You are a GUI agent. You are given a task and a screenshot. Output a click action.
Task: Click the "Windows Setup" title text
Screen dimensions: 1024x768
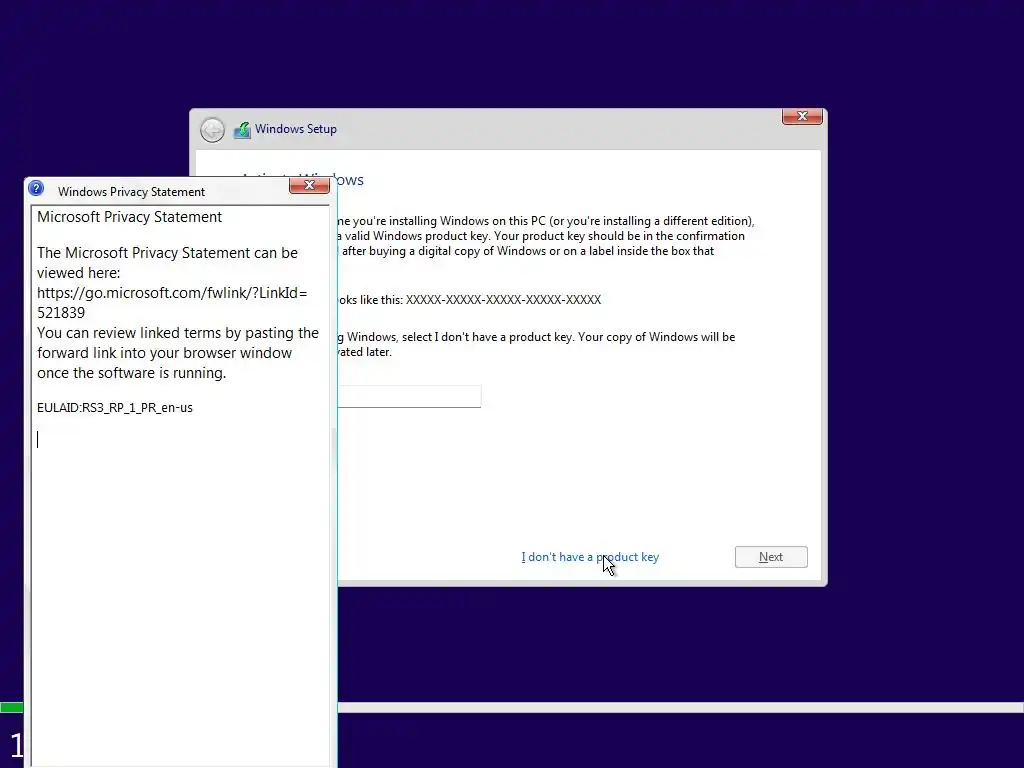pyautogui.click(x=296, y=129)
